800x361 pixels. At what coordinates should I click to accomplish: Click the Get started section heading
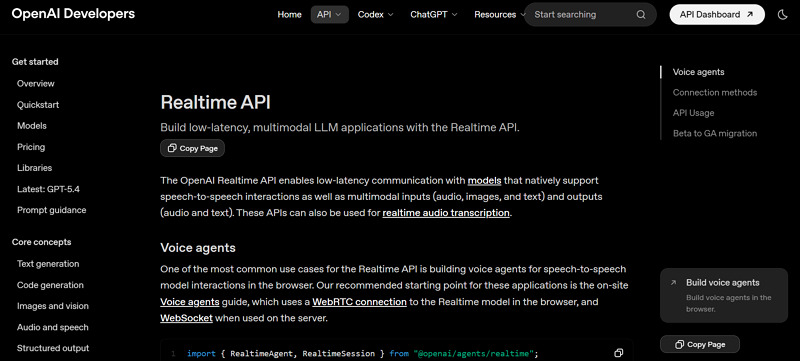[35, 62]
